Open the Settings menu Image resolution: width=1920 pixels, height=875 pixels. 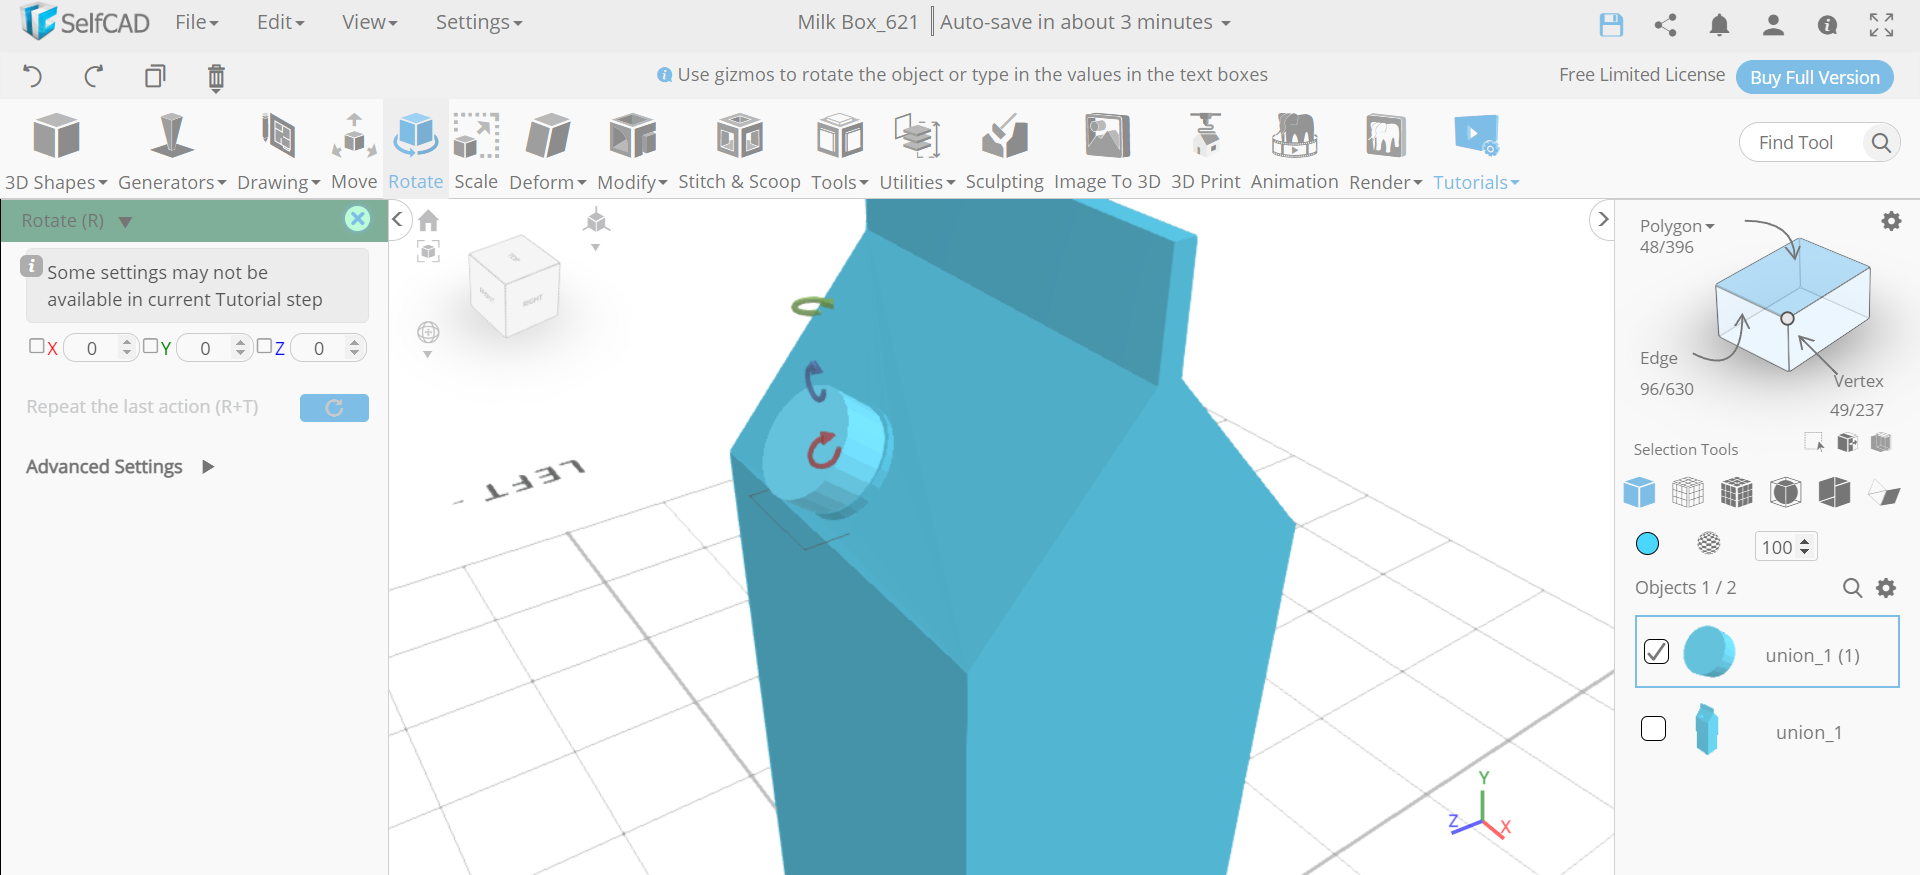[x=478, y=22]
